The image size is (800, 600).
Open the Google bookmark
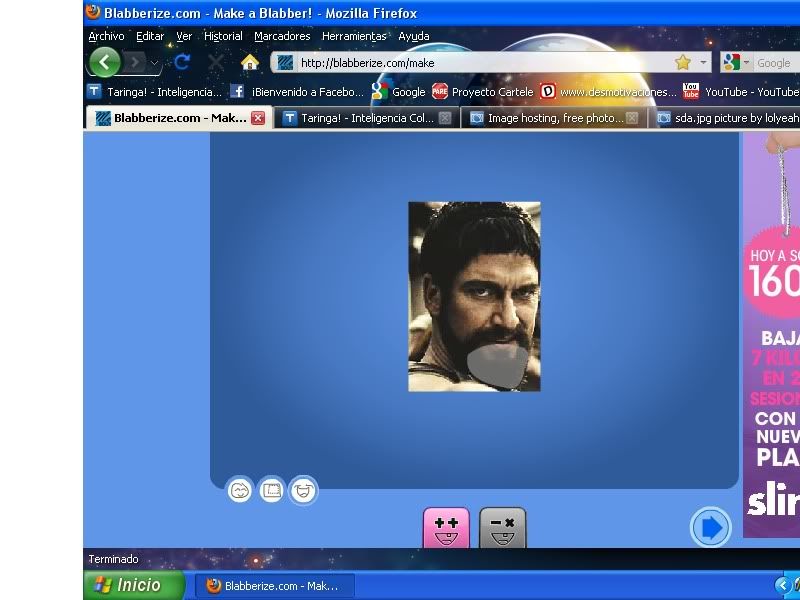pos(398,92)
